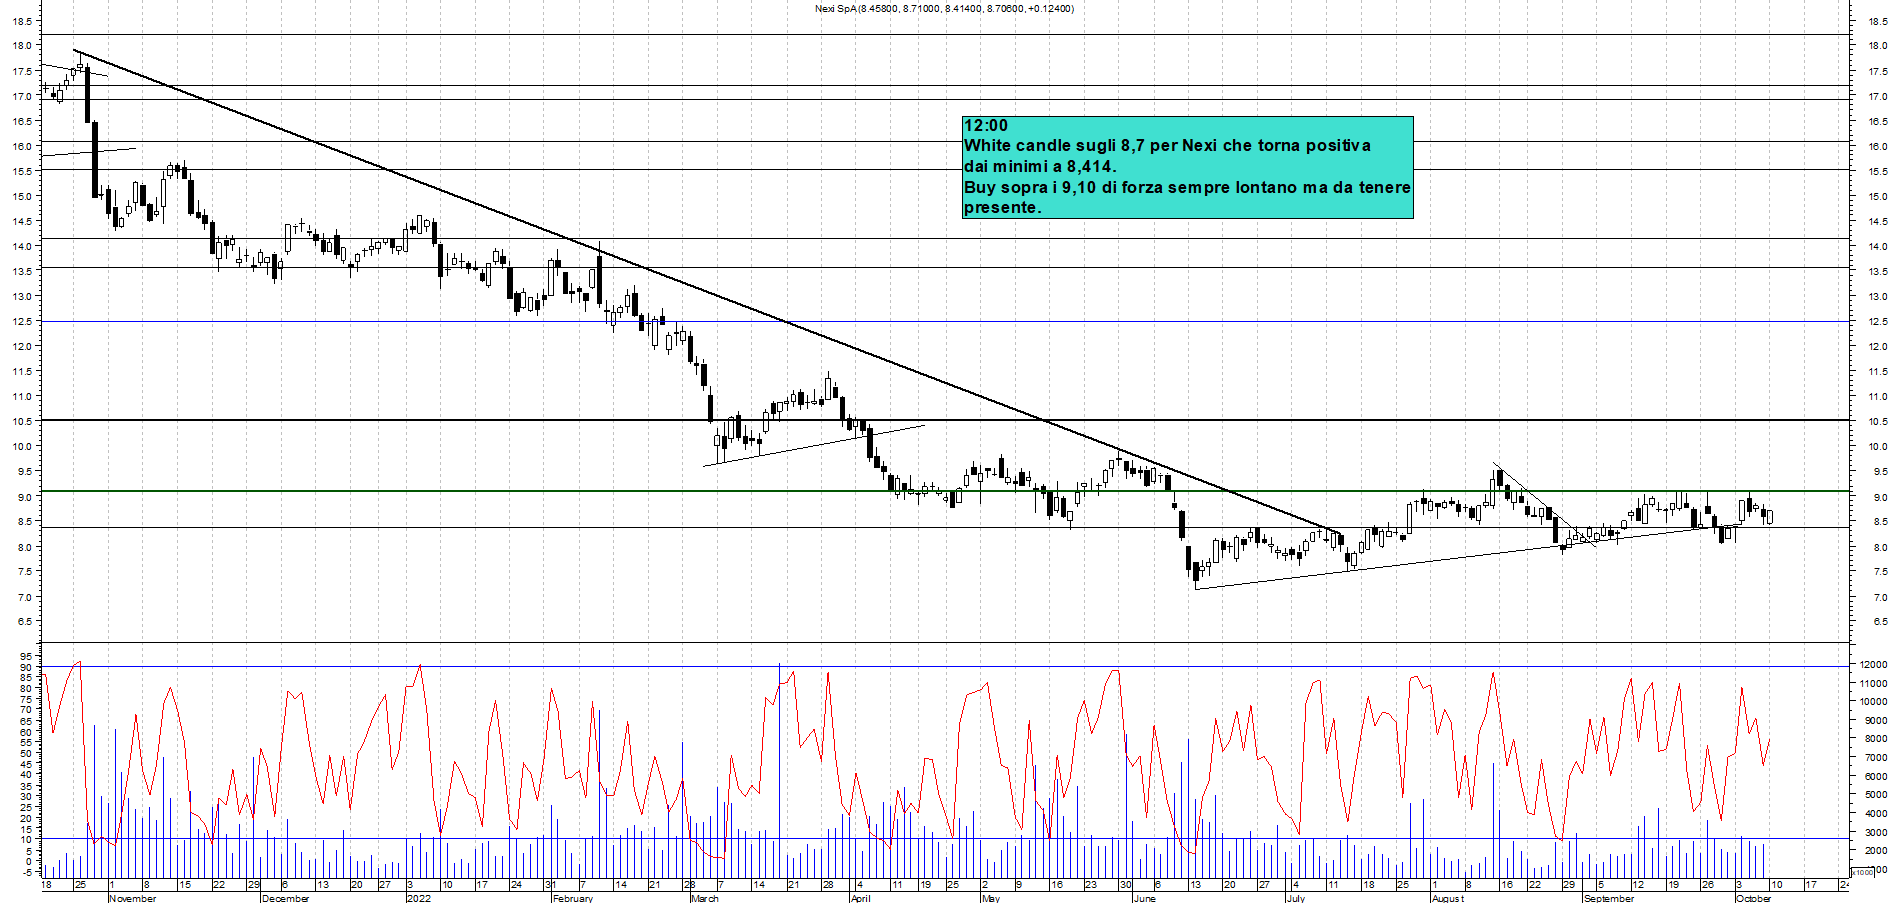Viewport: 1890px width, 903px height.
Task: Click 6000 on the volume scale
Action: [x=1875, y=776]
